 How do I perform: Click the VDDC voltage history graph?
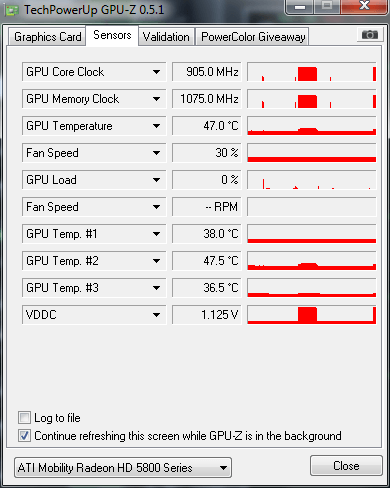click(x=312, y=315)
